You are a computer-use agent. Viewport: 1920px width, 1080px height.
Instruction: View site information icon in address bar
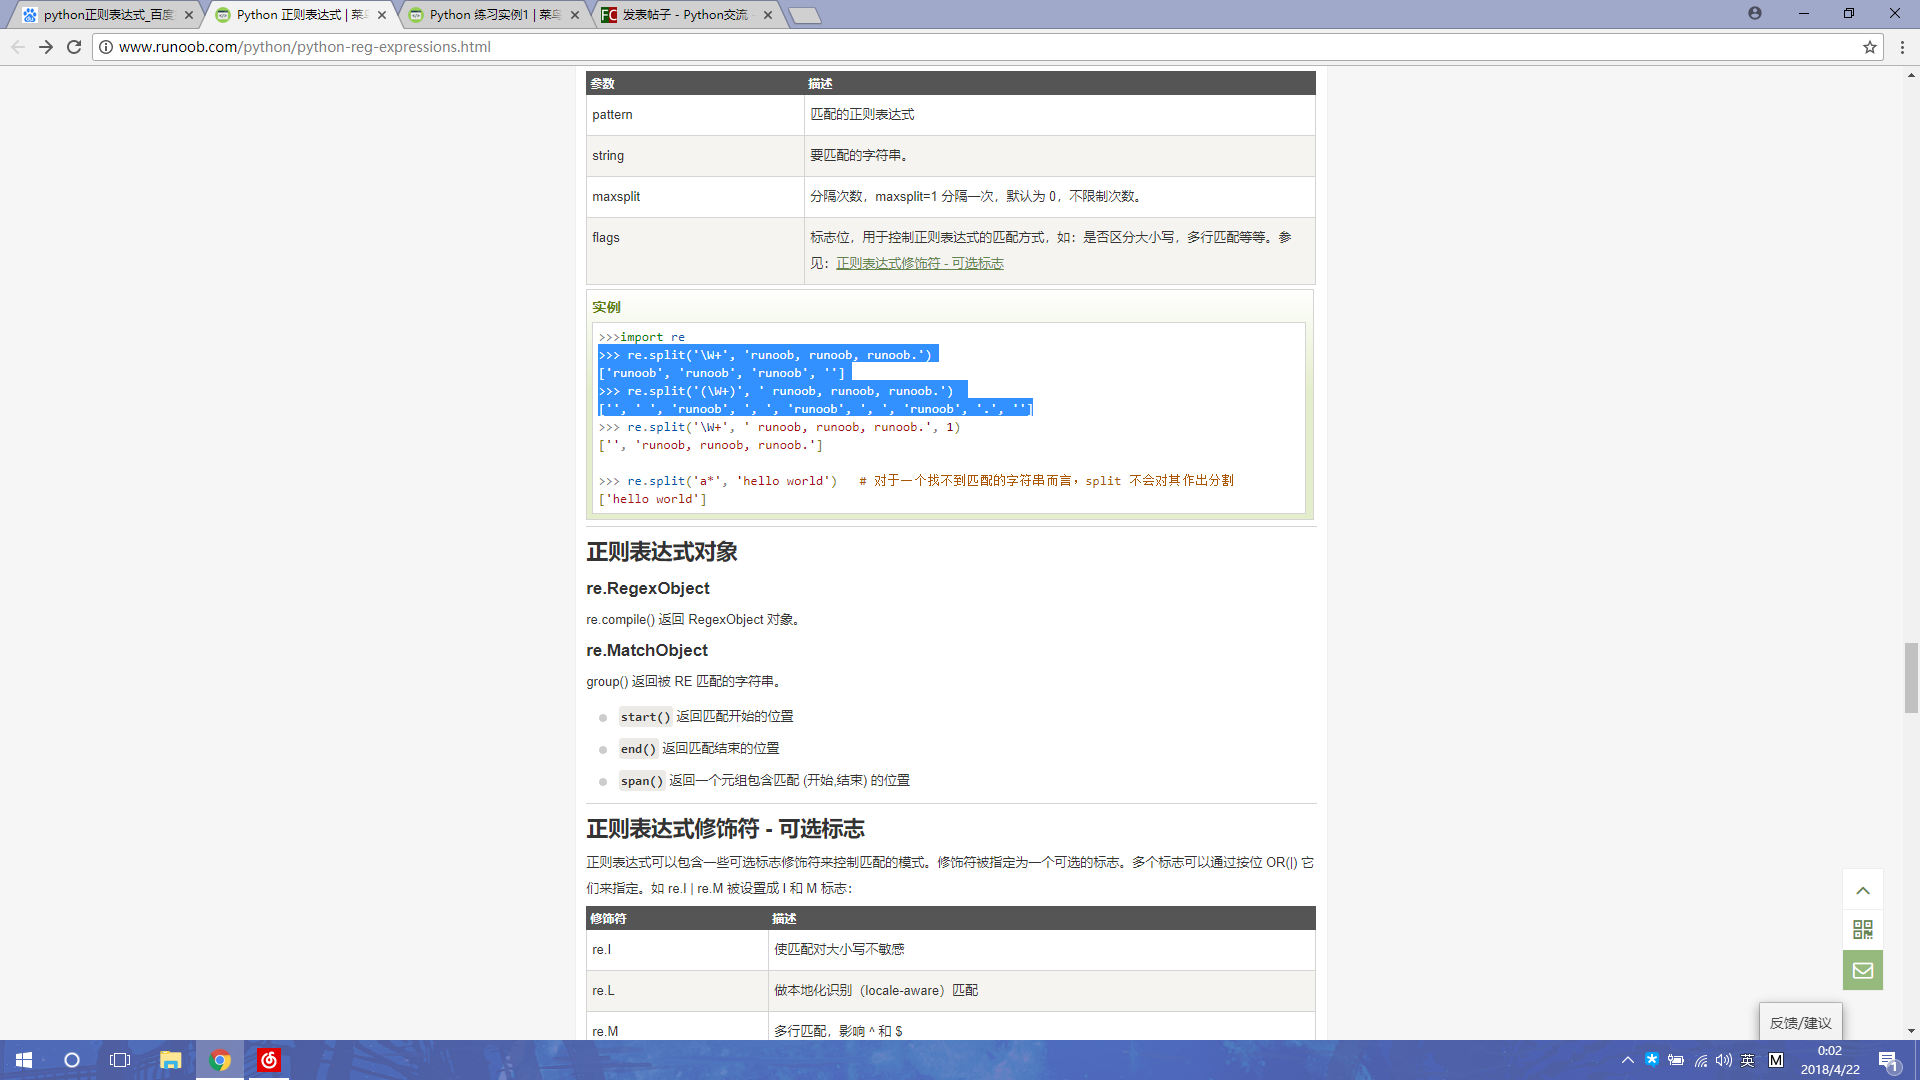[106, 47]
